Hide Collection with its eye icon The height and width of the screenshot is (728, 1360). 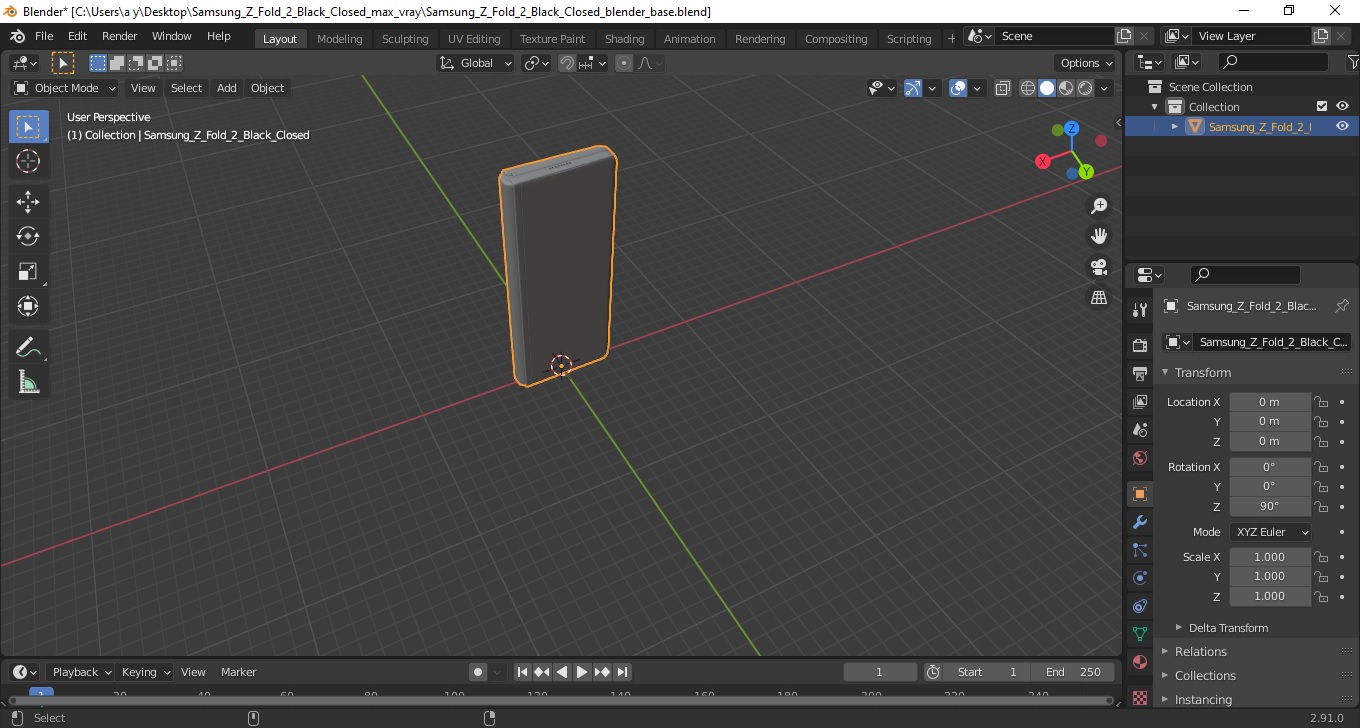tap(1342, 106)
